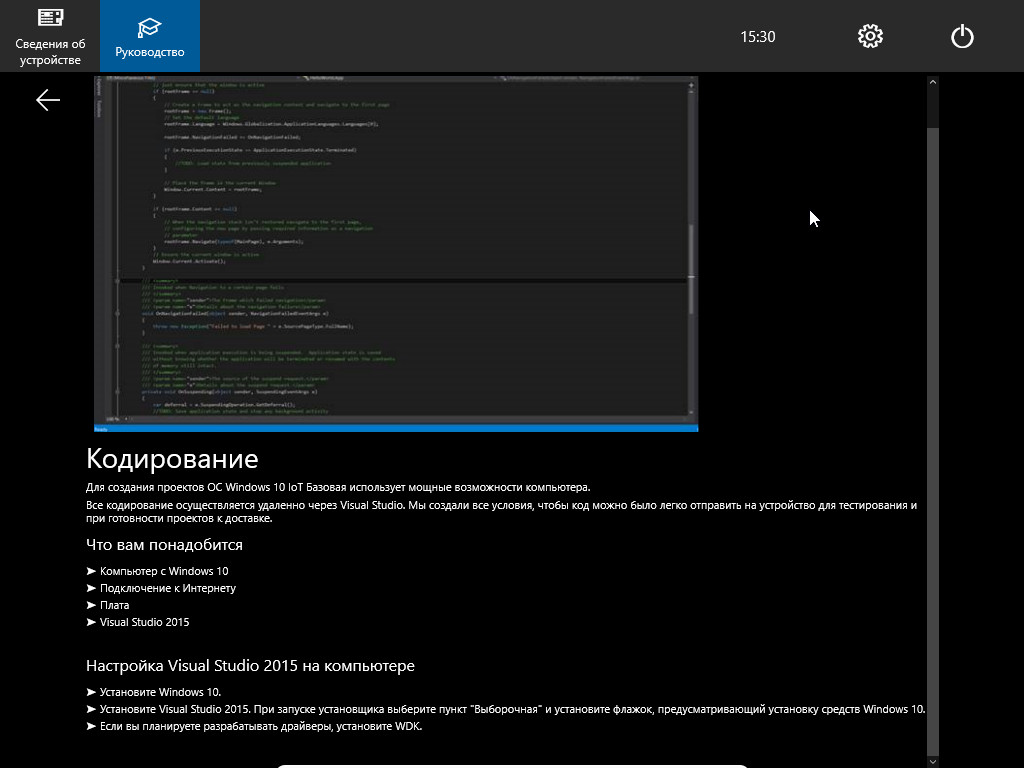Click the Установите Visual Studio 2015 instruction line

tap(506, 709)
